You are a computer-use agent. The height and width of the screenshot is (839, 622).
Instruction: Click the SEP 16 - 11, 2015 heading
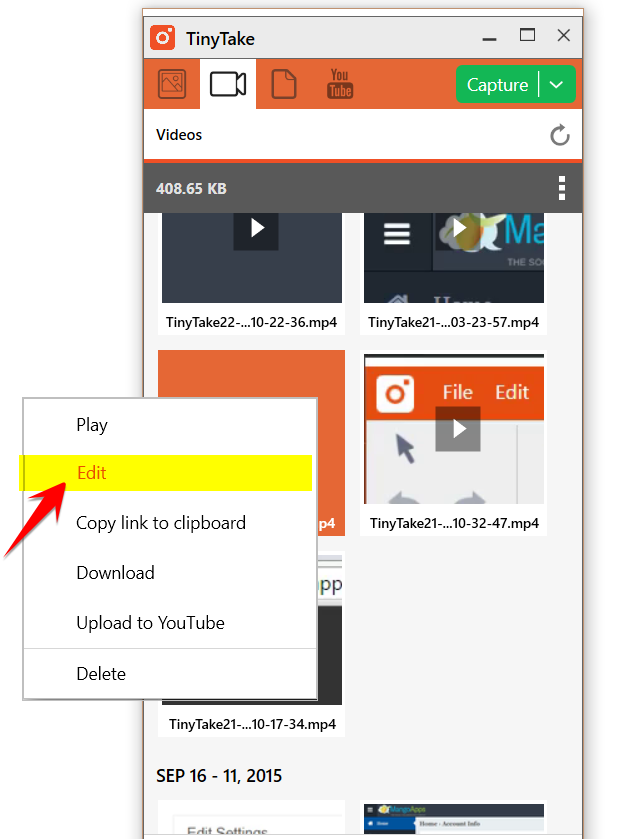click(x=219, y=776)
